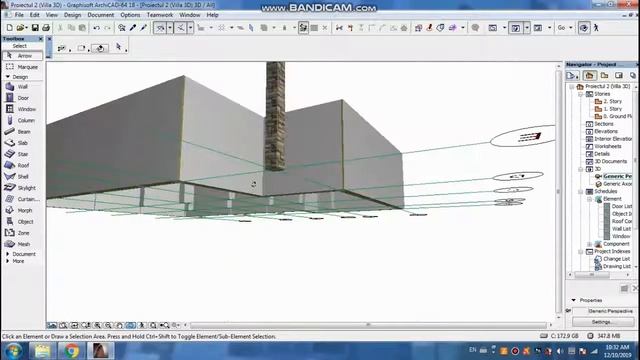Select the Roof tool in Toolbox
This screenshot has height=360, width=640.
pyautogui.click(x=22, y=165)
